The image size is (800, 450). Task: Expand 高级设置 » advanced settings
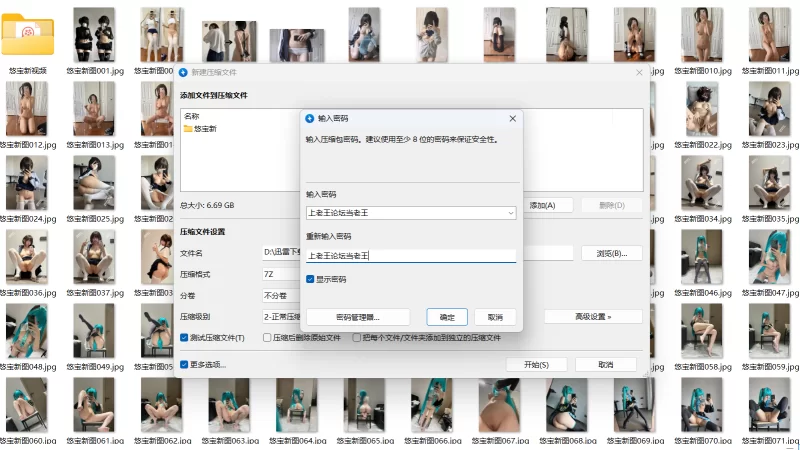pyautogui.click(x=593, y=316)
